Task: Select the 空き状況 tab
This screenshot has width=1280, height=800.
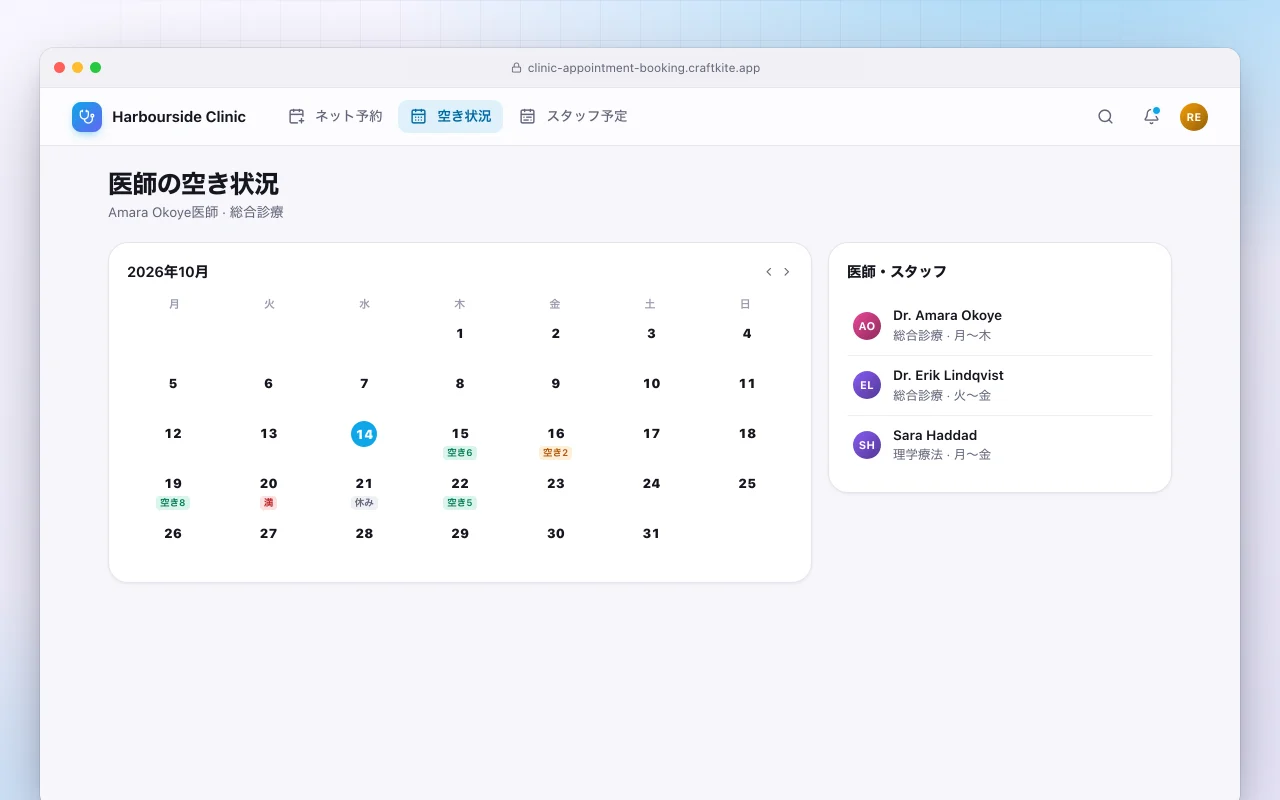Action: (x=451, y=117)
